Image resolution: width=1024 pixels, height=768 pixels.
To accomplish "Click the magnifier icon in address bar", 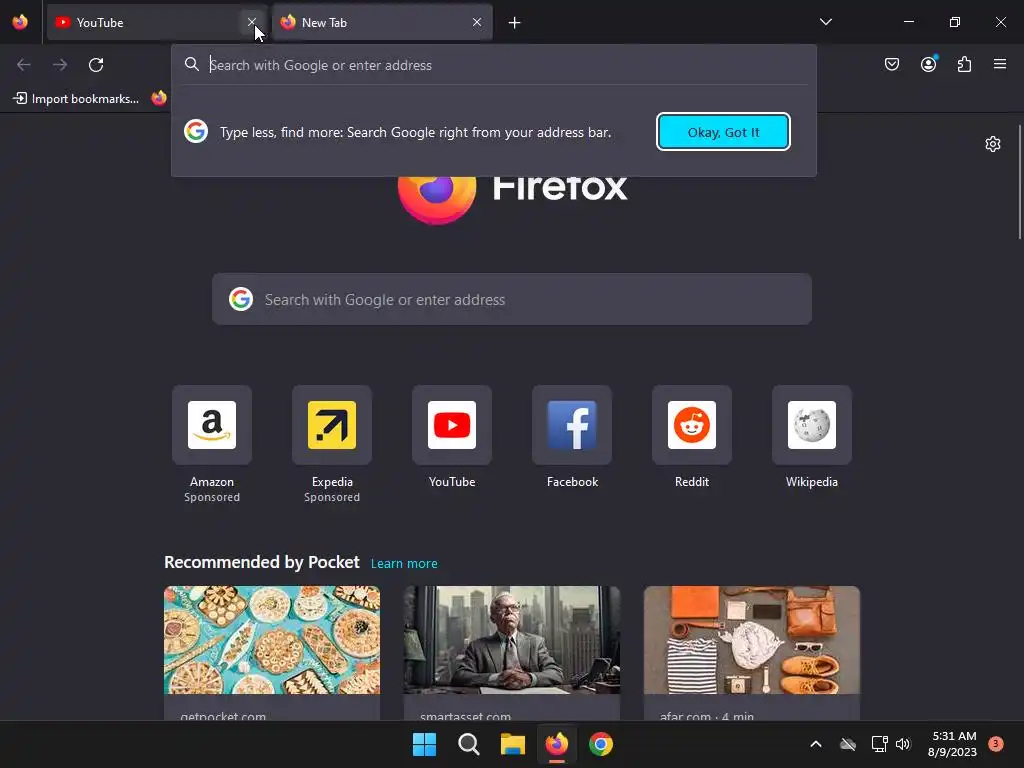I will point(191,64).
